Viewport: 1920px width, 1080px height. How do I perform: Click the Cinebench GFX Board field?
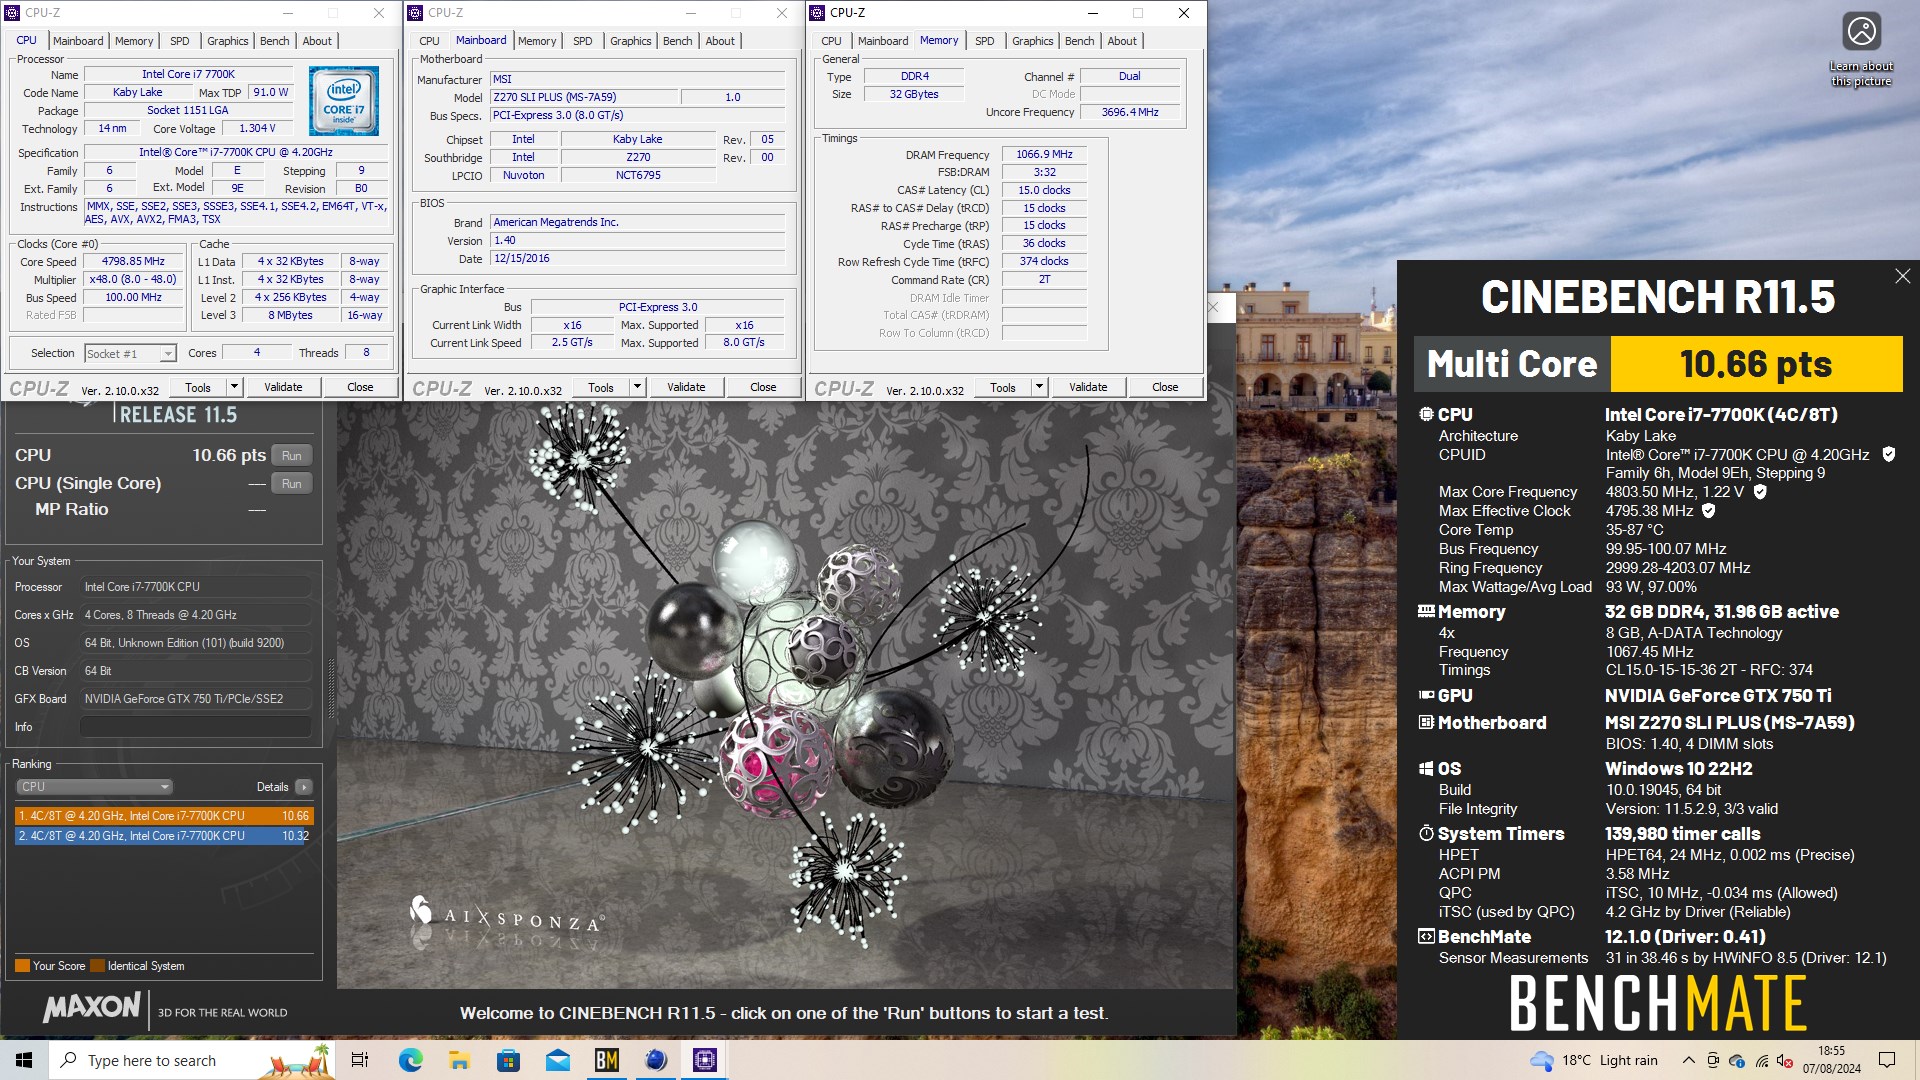pyautogui.click(x=195, y=699)
